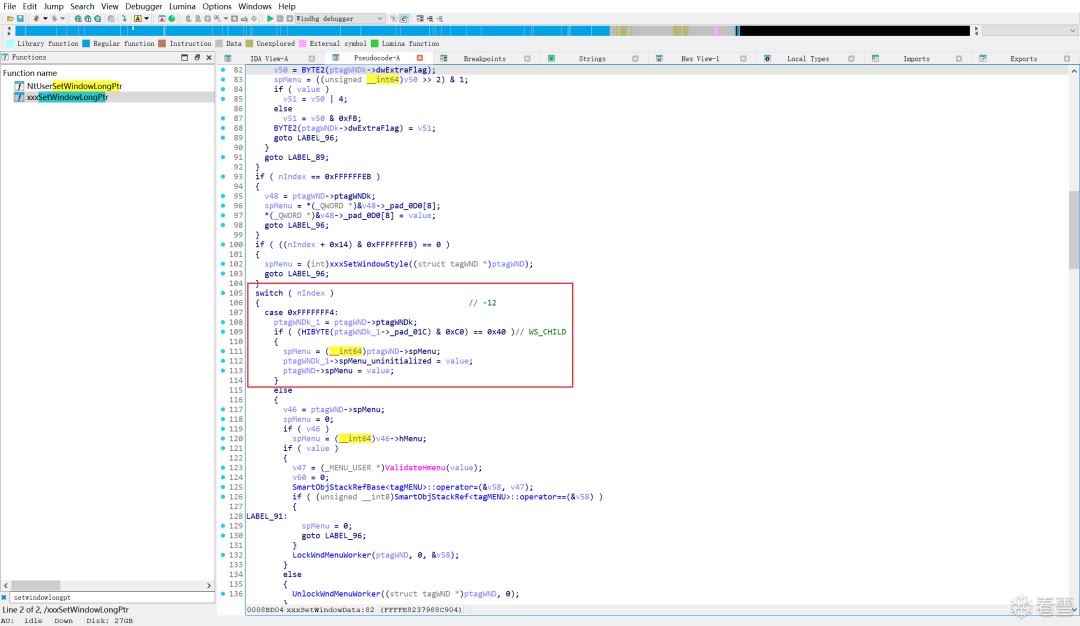The image size is (1080, 626).
Task: Click the cyan Library function color swatch
Action: pyautogui.click(x=10, y=43)
